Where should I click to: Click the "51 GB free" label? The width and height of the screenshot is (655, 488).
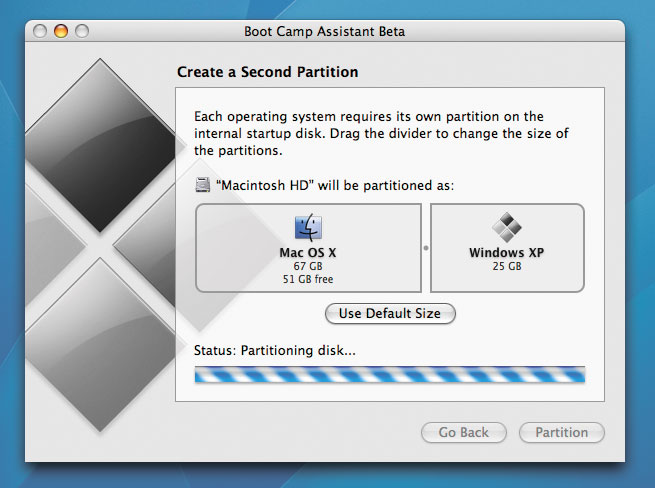pyautogui.click(x=308, y=279)
